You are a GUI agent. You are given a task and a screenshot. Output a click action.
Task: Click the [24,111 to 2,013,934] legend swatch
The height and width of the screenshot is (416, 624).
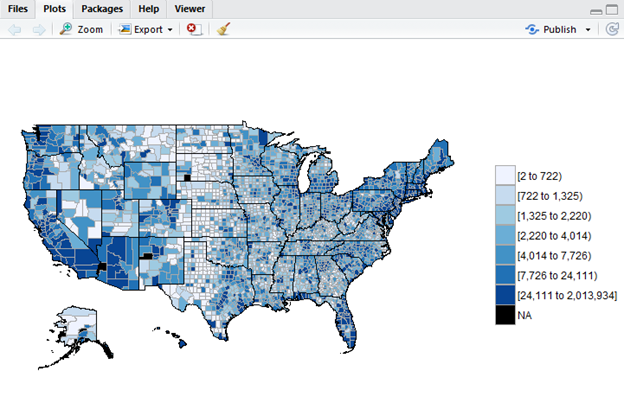(x=505, y=295)
